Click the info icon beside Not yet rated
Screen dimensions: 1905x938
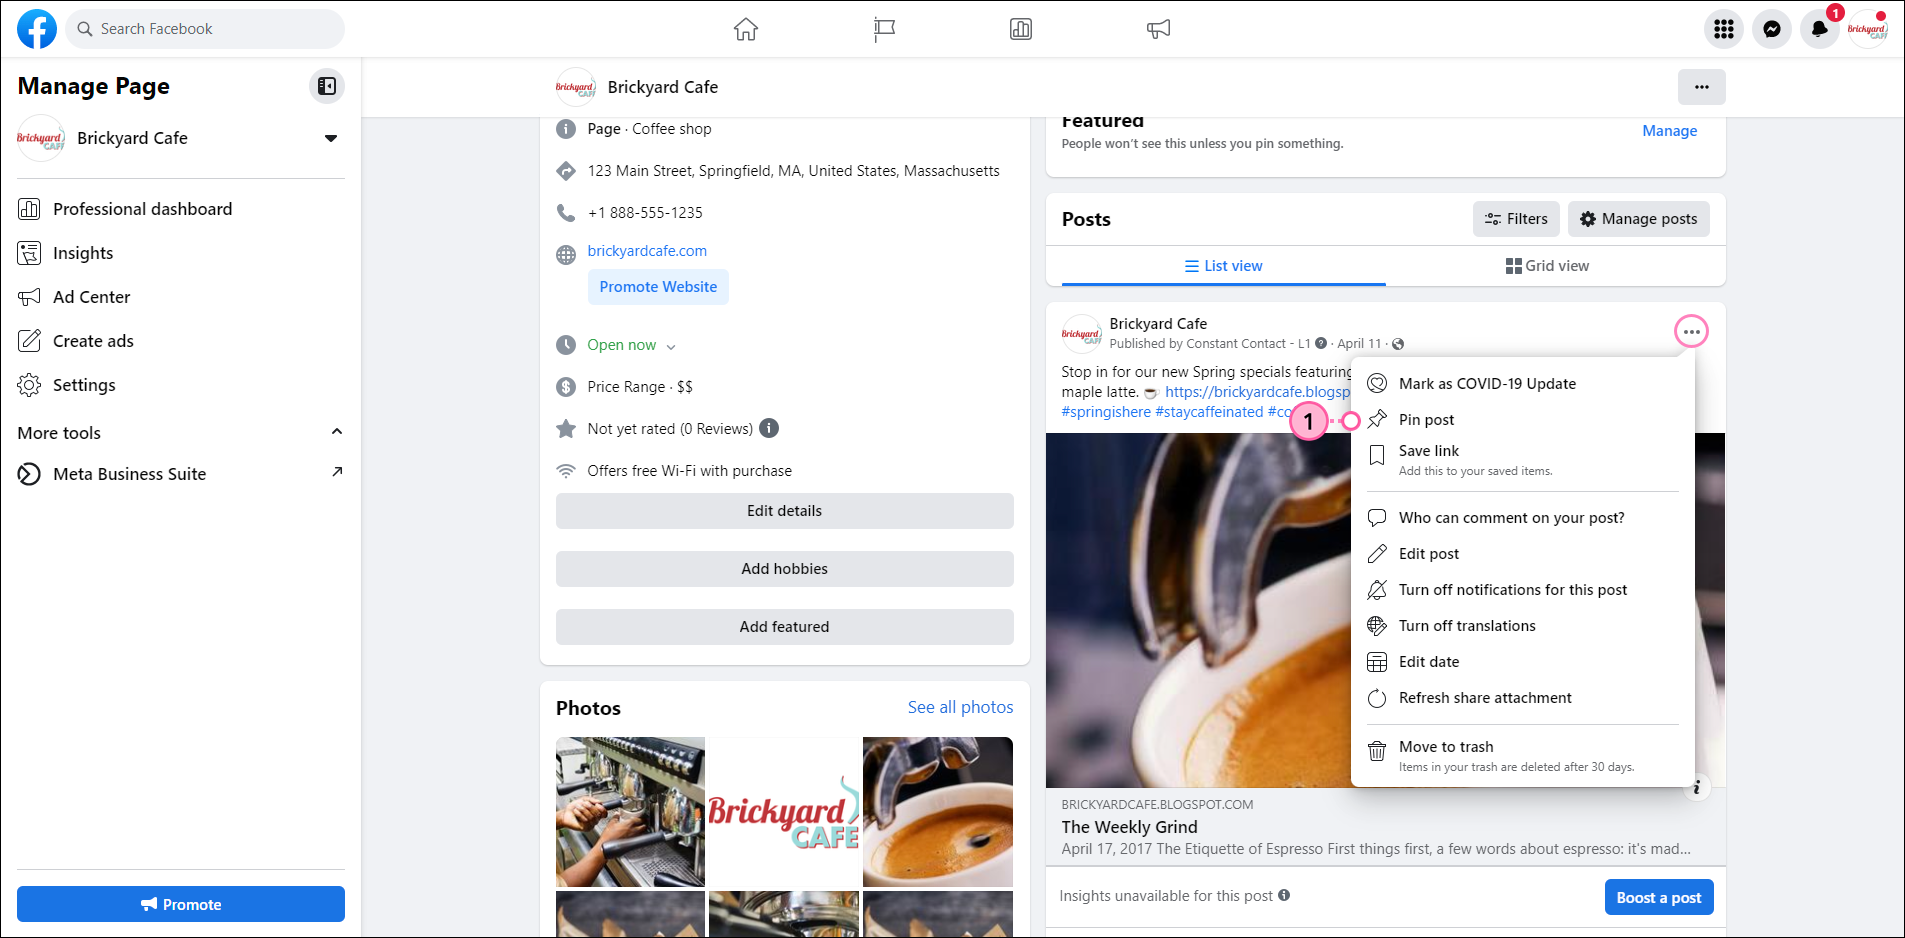769,428
